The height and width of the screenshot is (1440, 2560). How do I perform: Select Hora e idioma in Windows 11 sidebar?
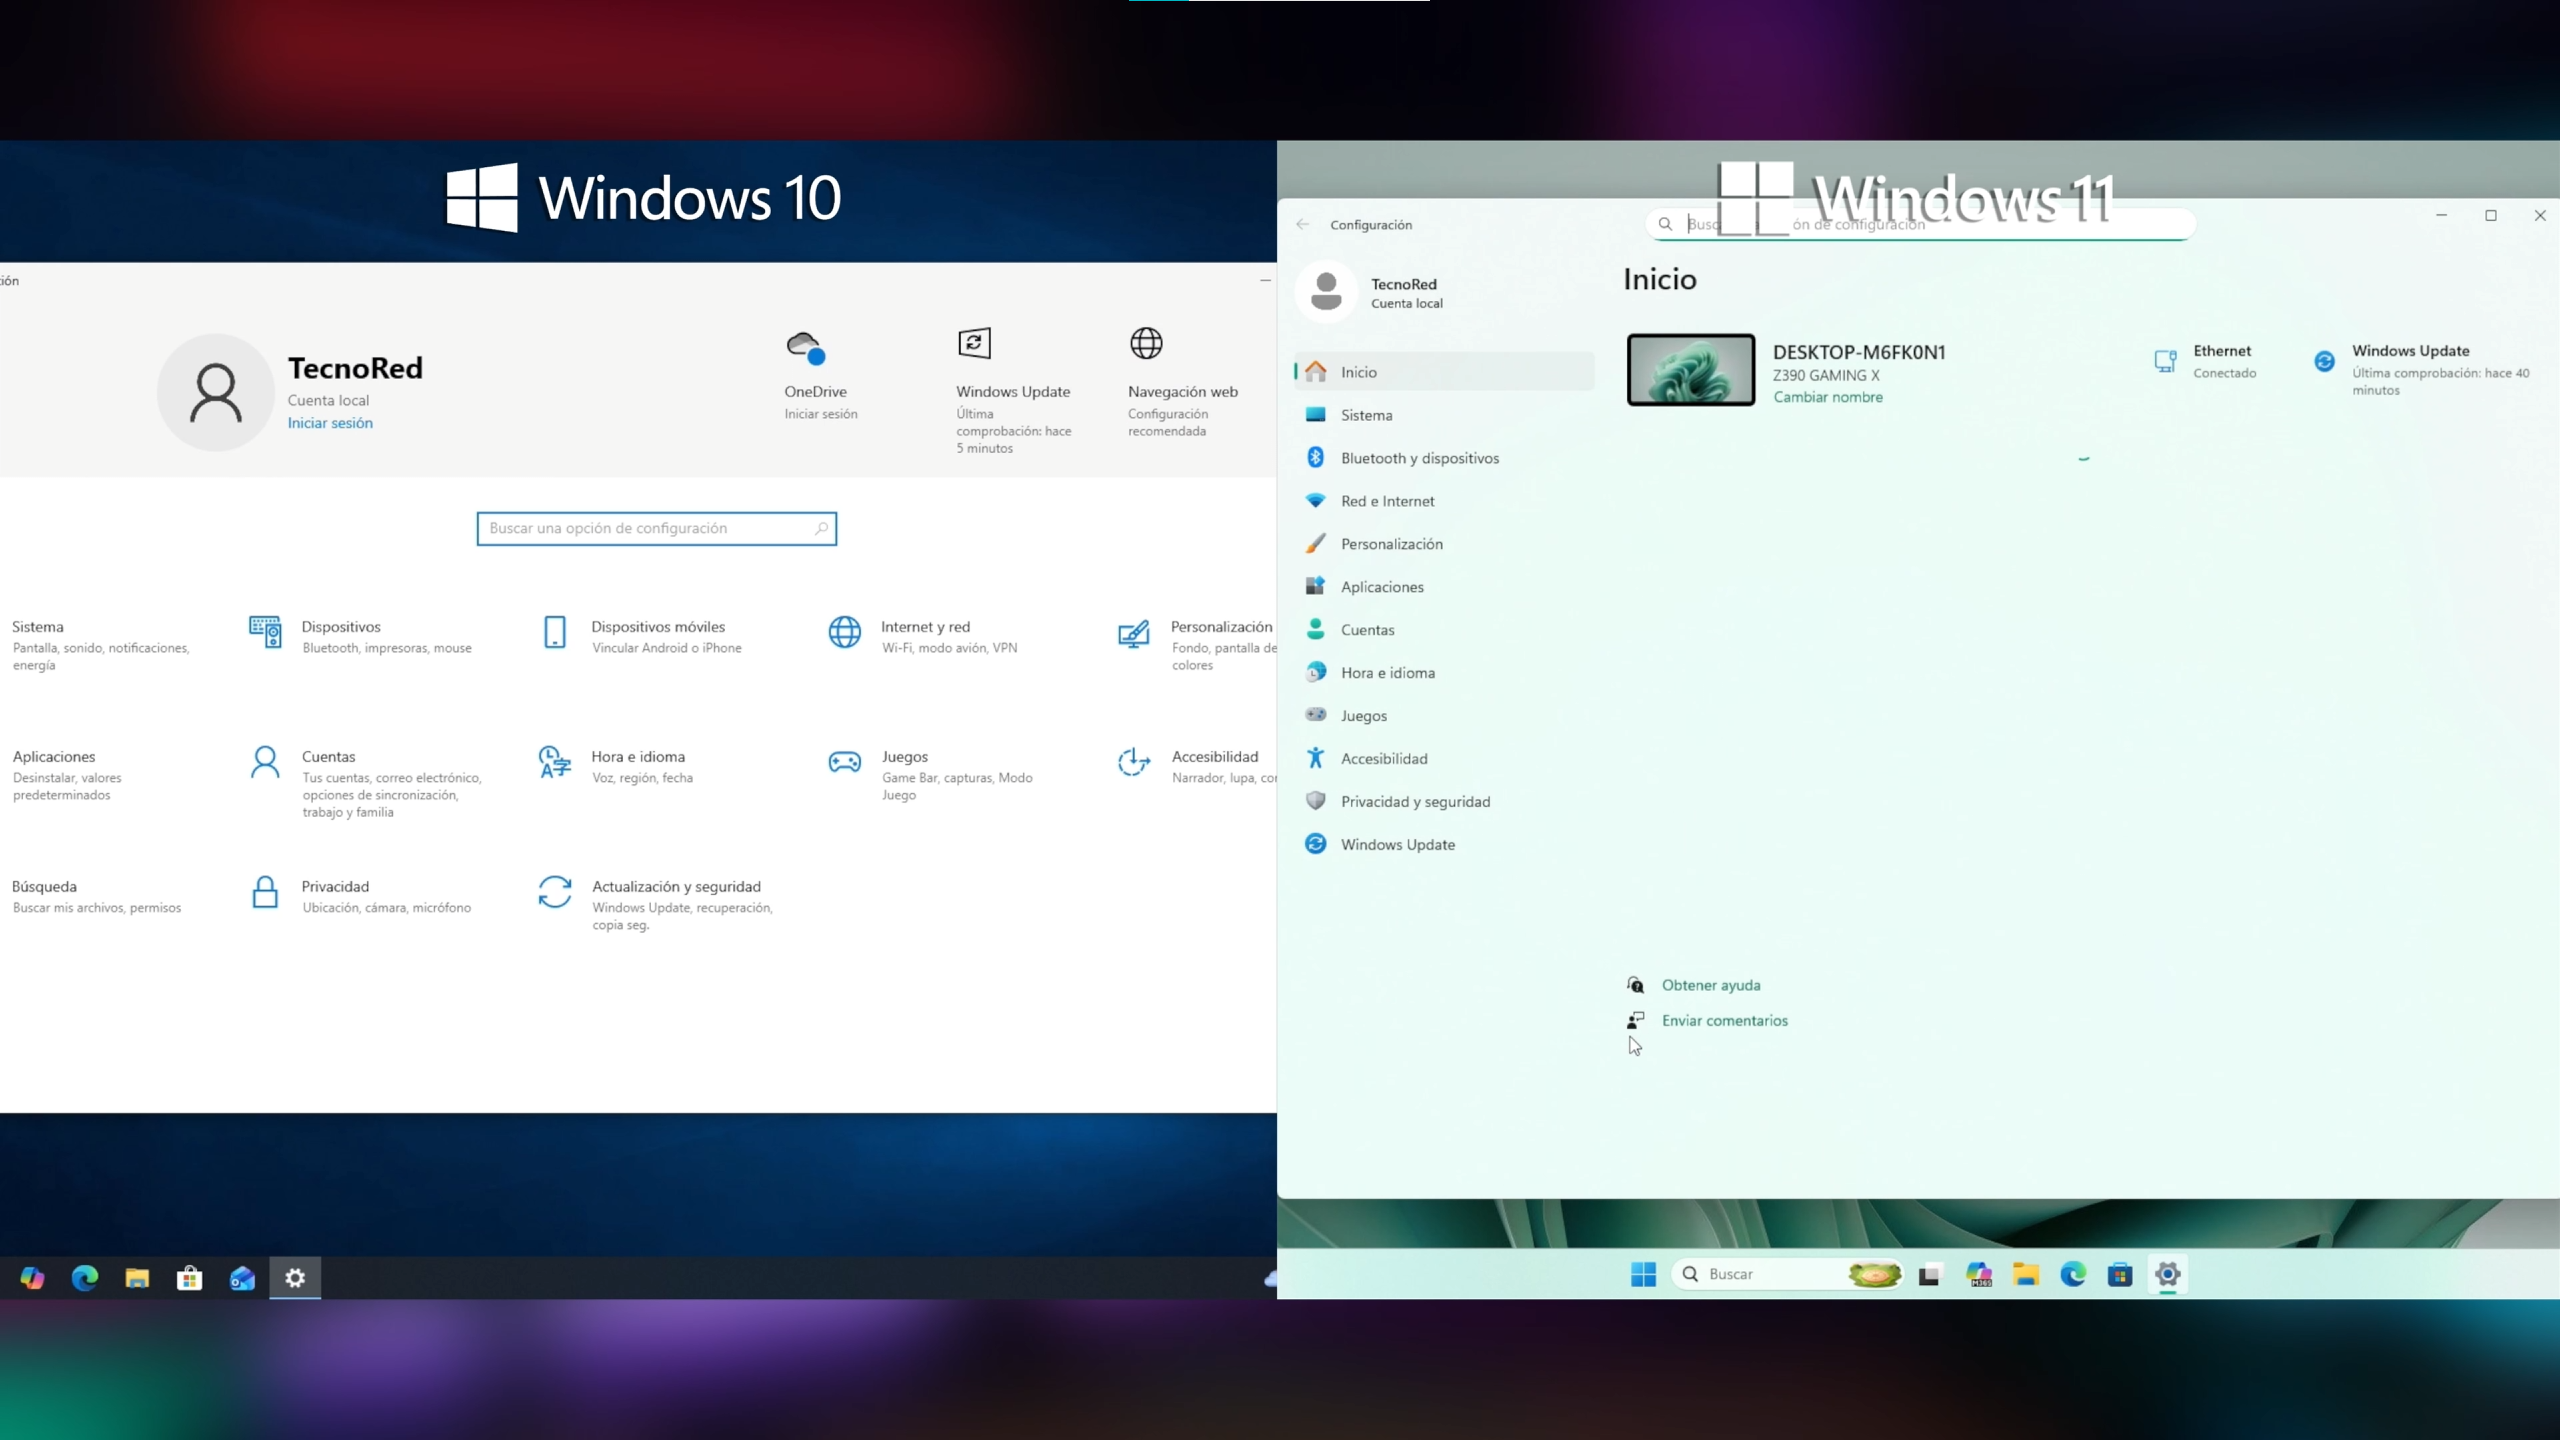(1444, 673)
